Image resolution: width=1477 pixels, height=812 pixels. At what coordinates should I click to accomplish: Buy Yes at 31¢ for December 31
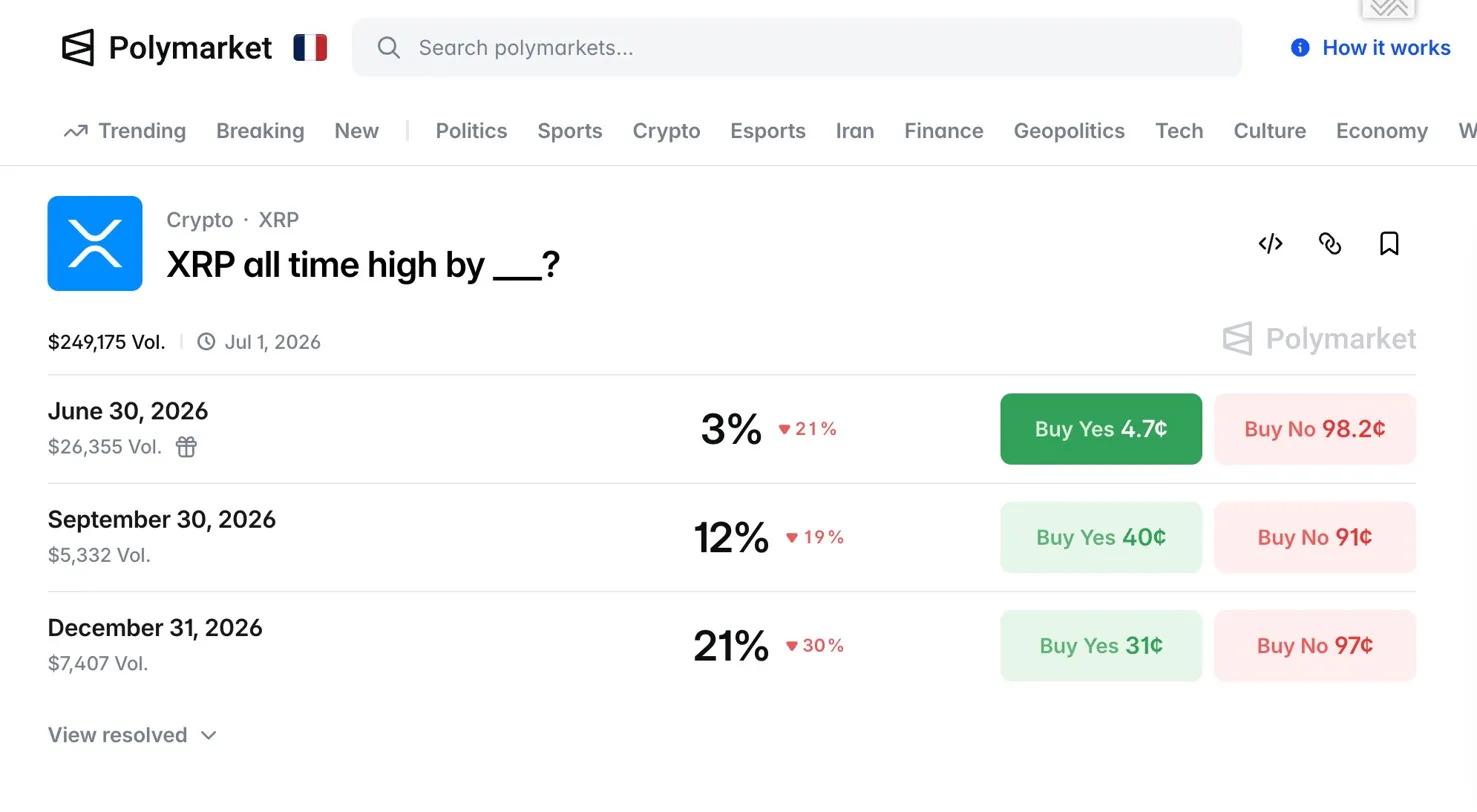(1100, 646)
